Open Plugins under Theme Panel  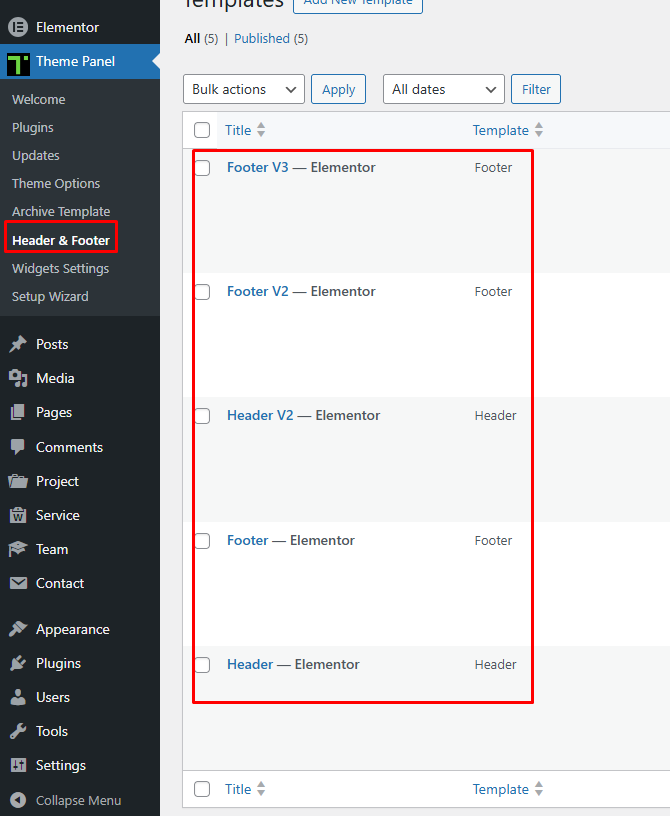click(x=32, y=128)
